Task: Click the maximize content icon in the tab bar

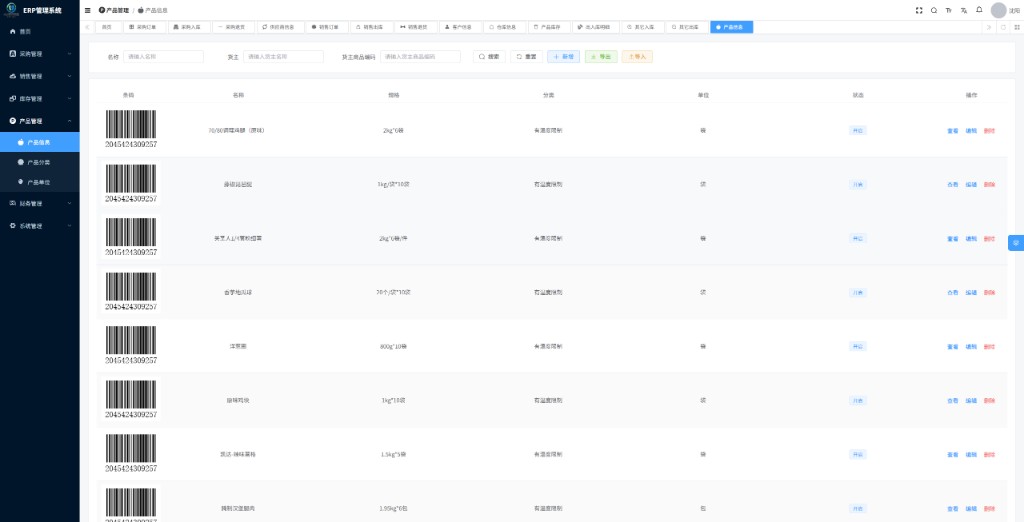Action: [1017, 27]
